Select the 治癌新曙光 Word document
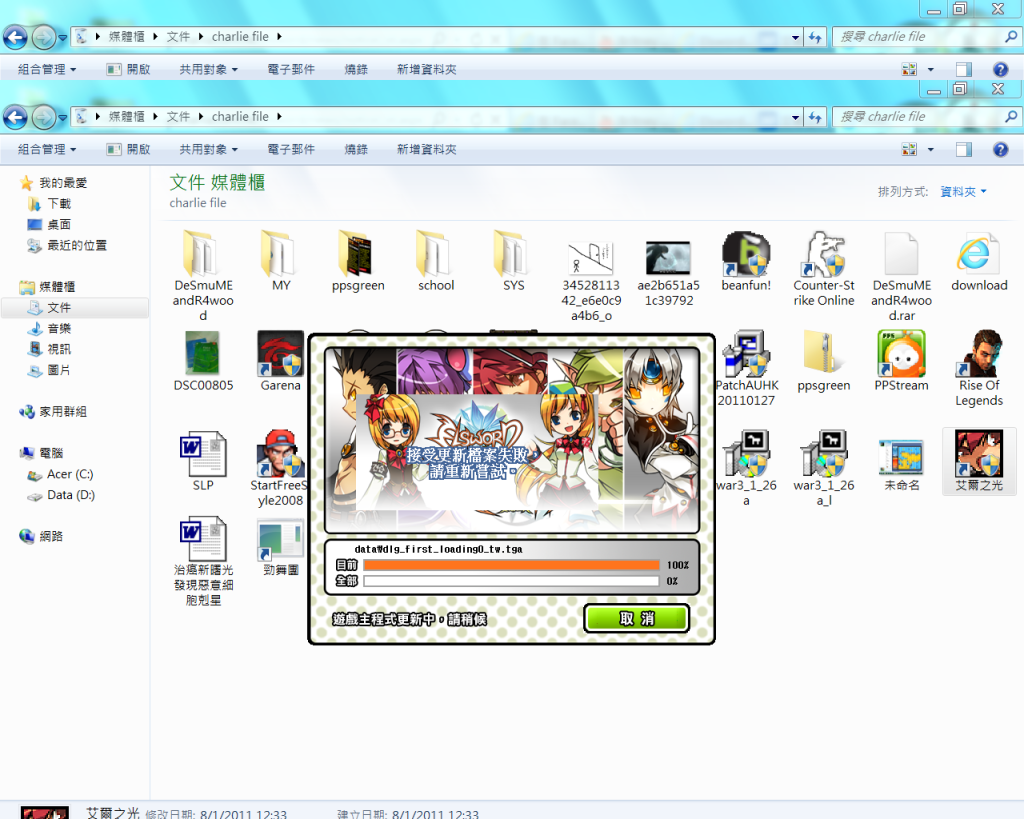Screen dimensions: 1024x819 click(x=203, y=561)
